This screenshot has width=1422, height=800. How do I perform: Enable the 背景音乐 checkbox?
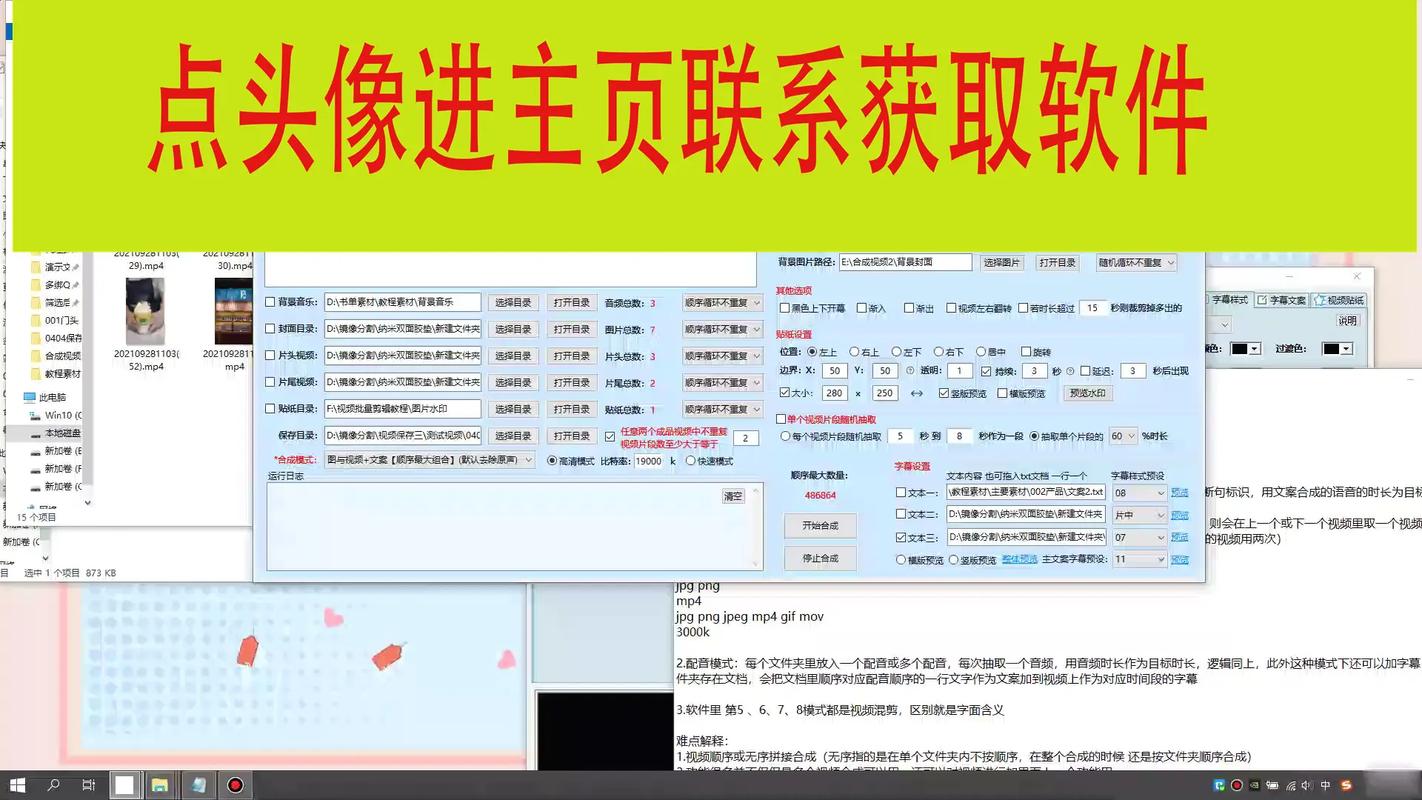[270, 301]
